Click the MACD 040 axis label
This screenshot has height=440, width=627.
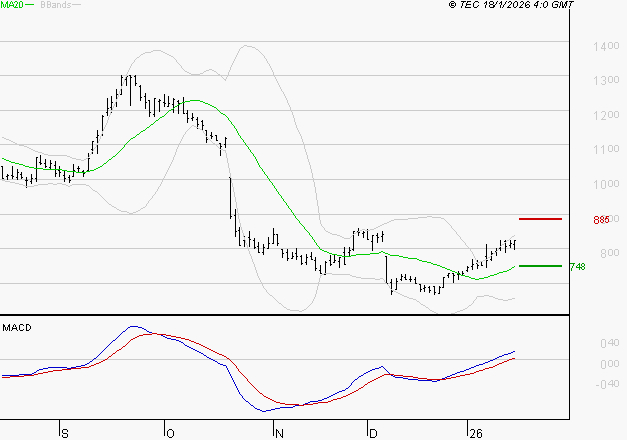click(x=610, y=343)
